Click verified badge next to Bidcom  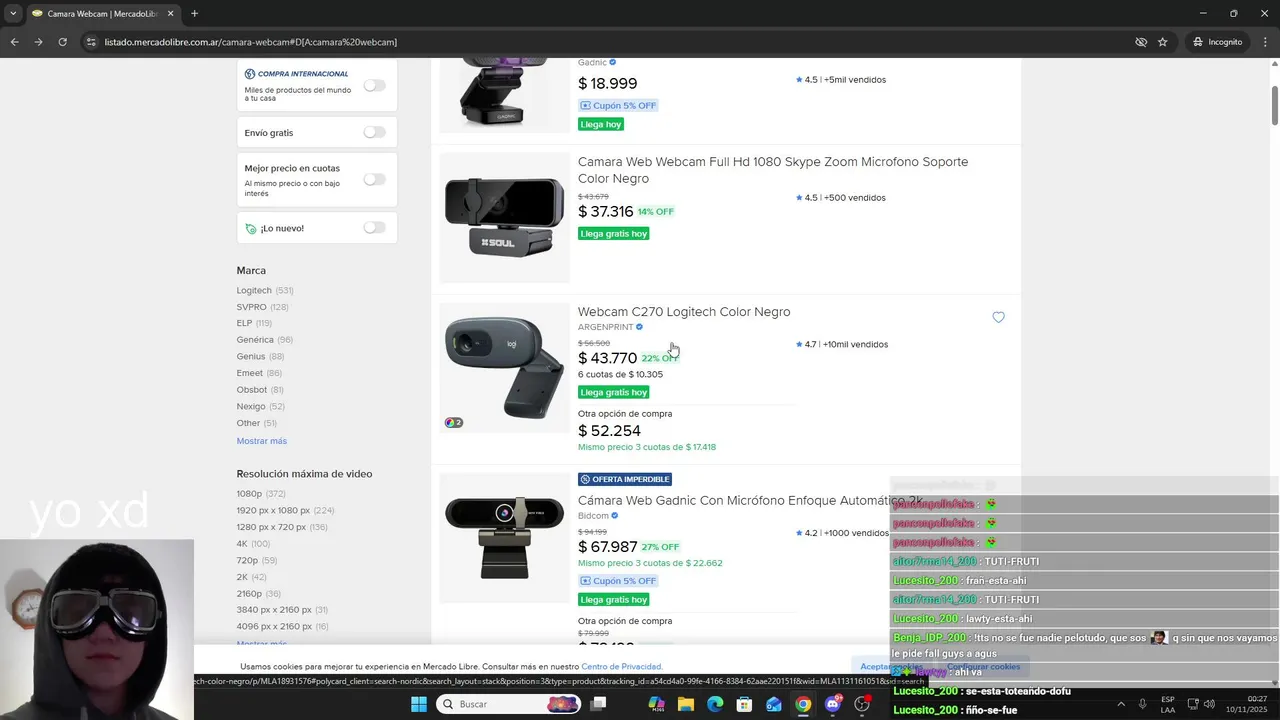[615, 516]
